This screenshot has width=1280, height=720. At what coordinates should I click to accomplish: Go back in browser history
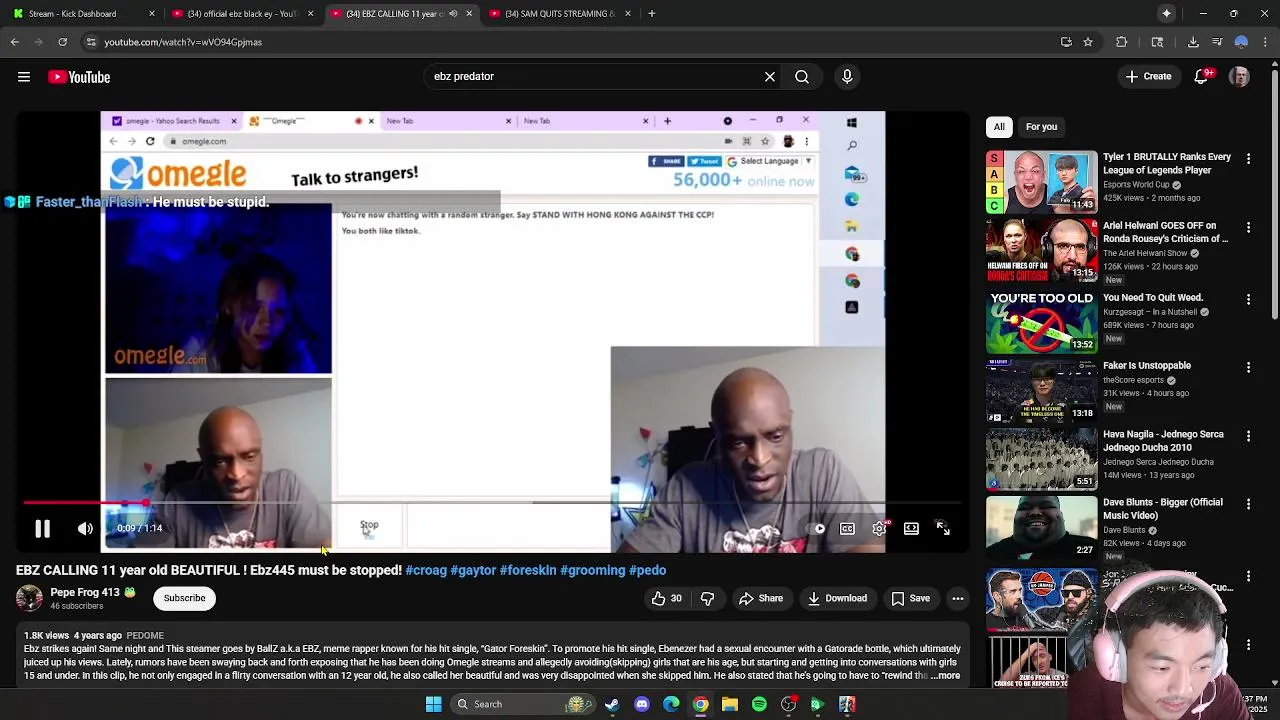coord(15,42)
